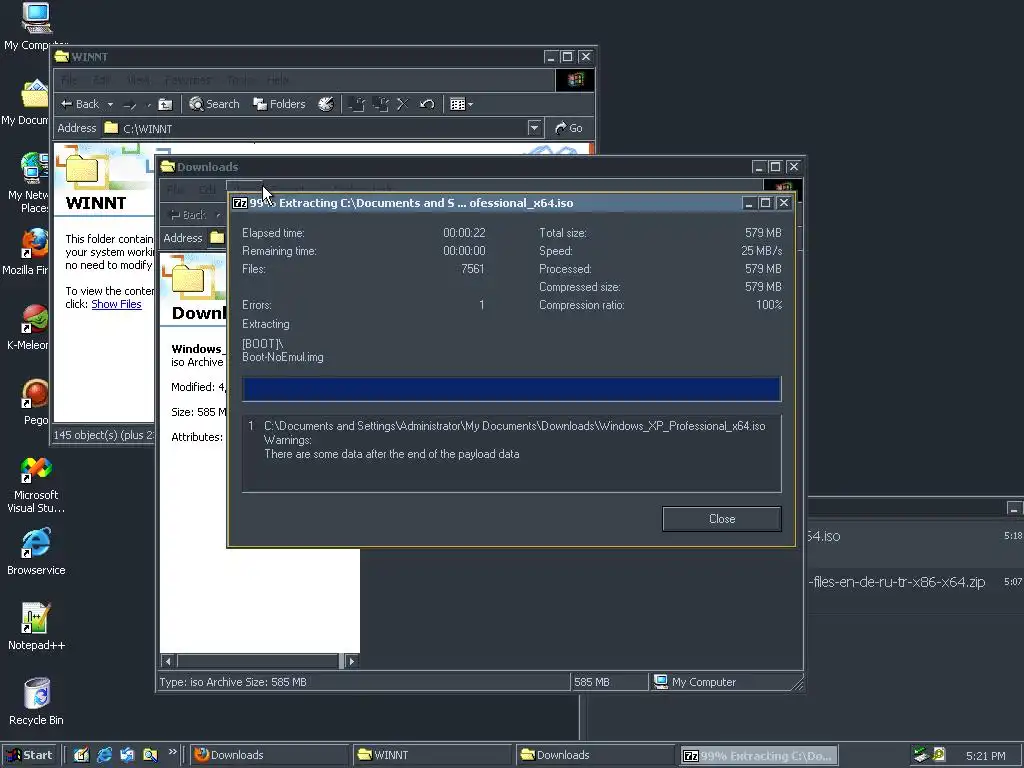
Task: Click folder icon in Downloads address bar
Action: (217, 238)
